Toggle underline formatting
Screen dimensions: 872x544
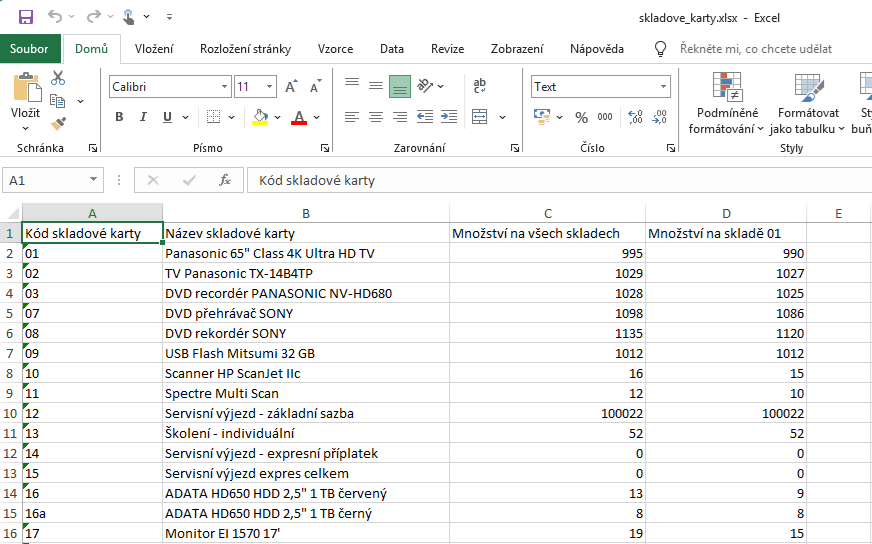[x=167, y=117]
